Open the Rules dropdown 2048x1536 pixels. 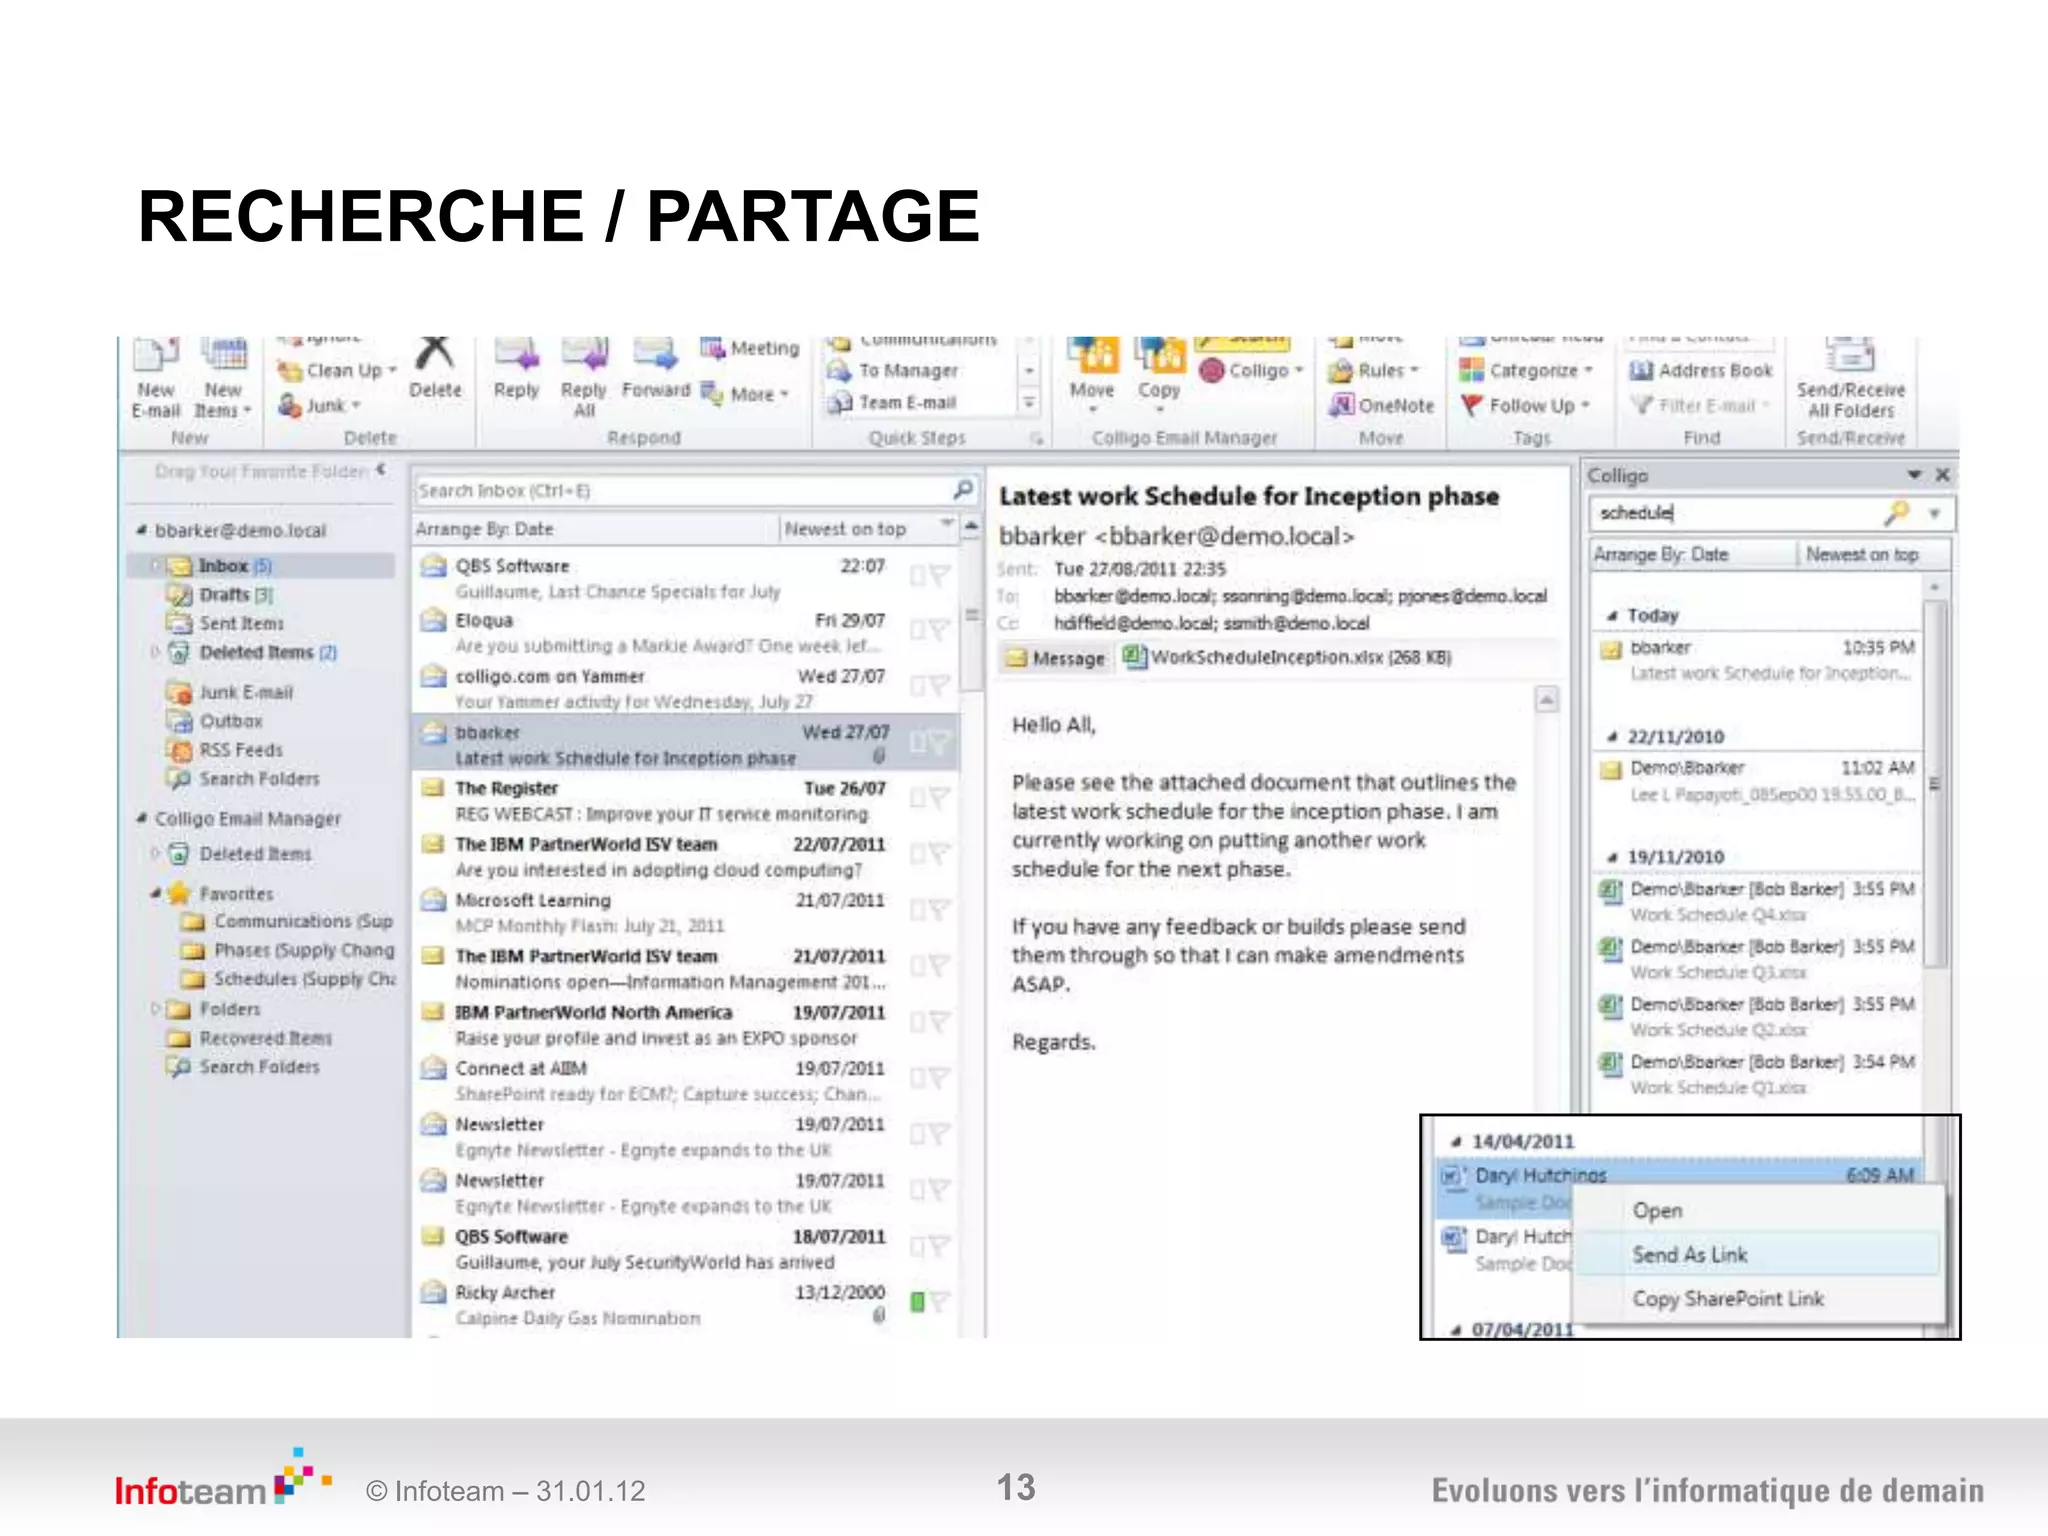coord(1374,371)
